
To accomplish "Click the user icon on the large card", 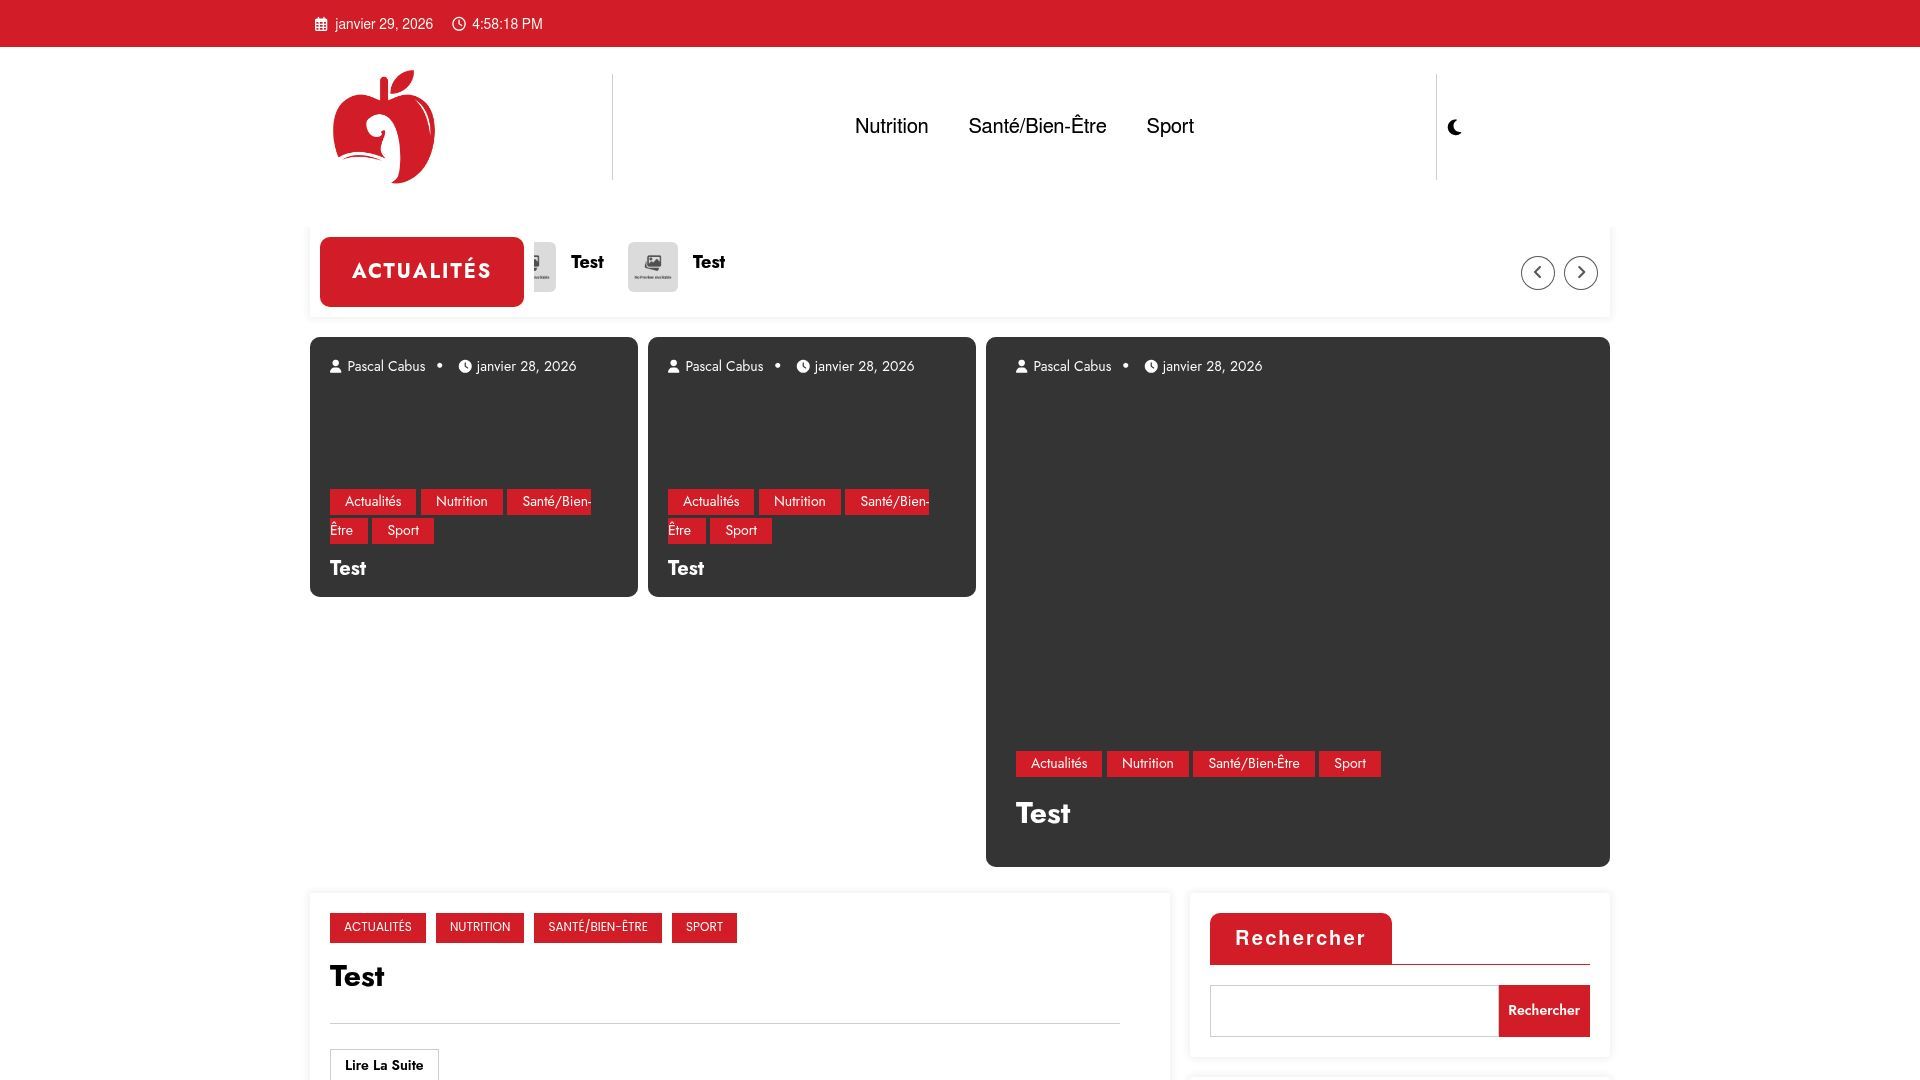I will coord(1022,366).
